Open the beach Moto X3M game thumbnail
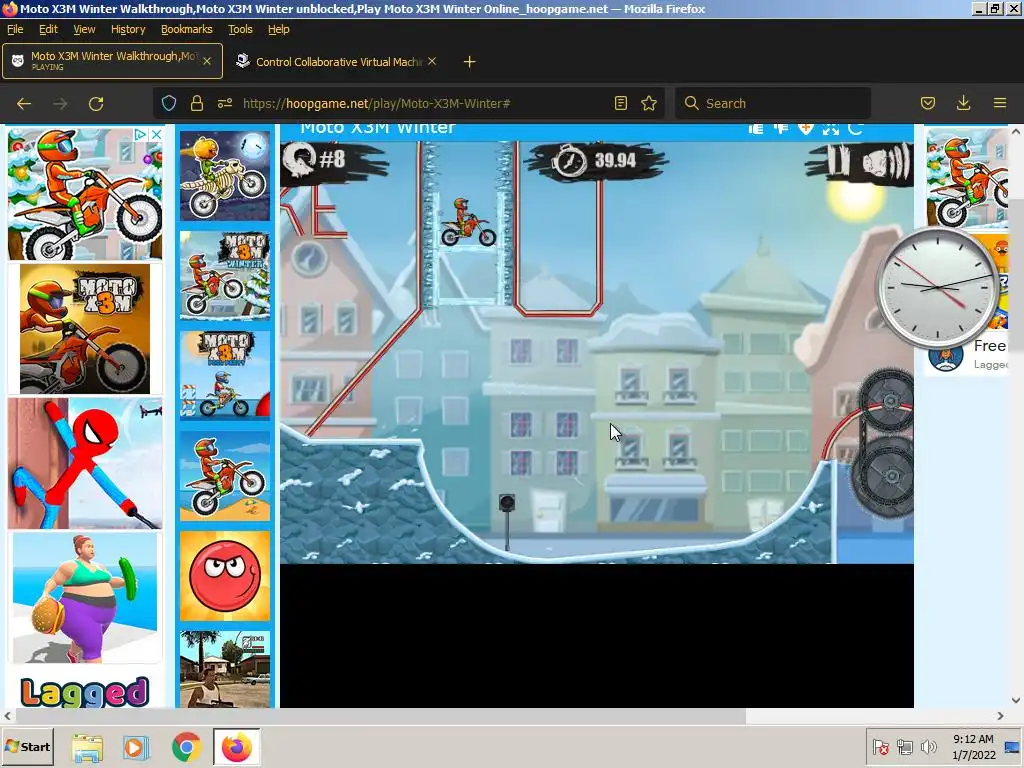 [225, 475]
